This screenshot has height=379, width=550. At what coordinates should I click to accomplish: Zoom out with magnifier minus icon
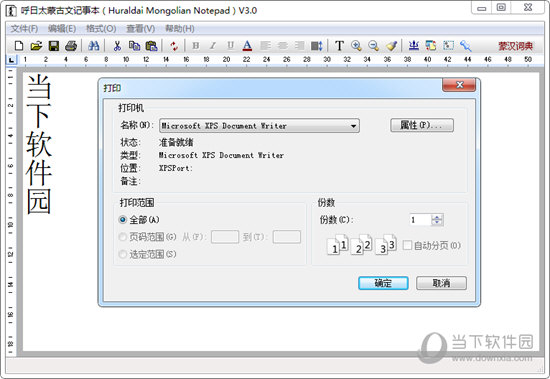click(374, 46)
